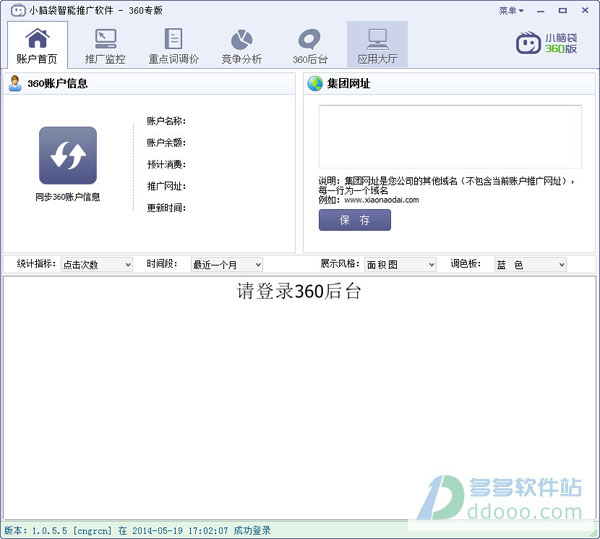Open the 重点词调价 tab

tap(173, 45)
